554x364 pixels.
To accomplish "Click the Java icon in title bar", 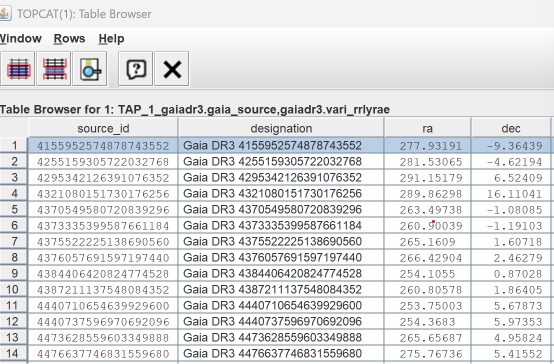I will [x=5, y=13].
